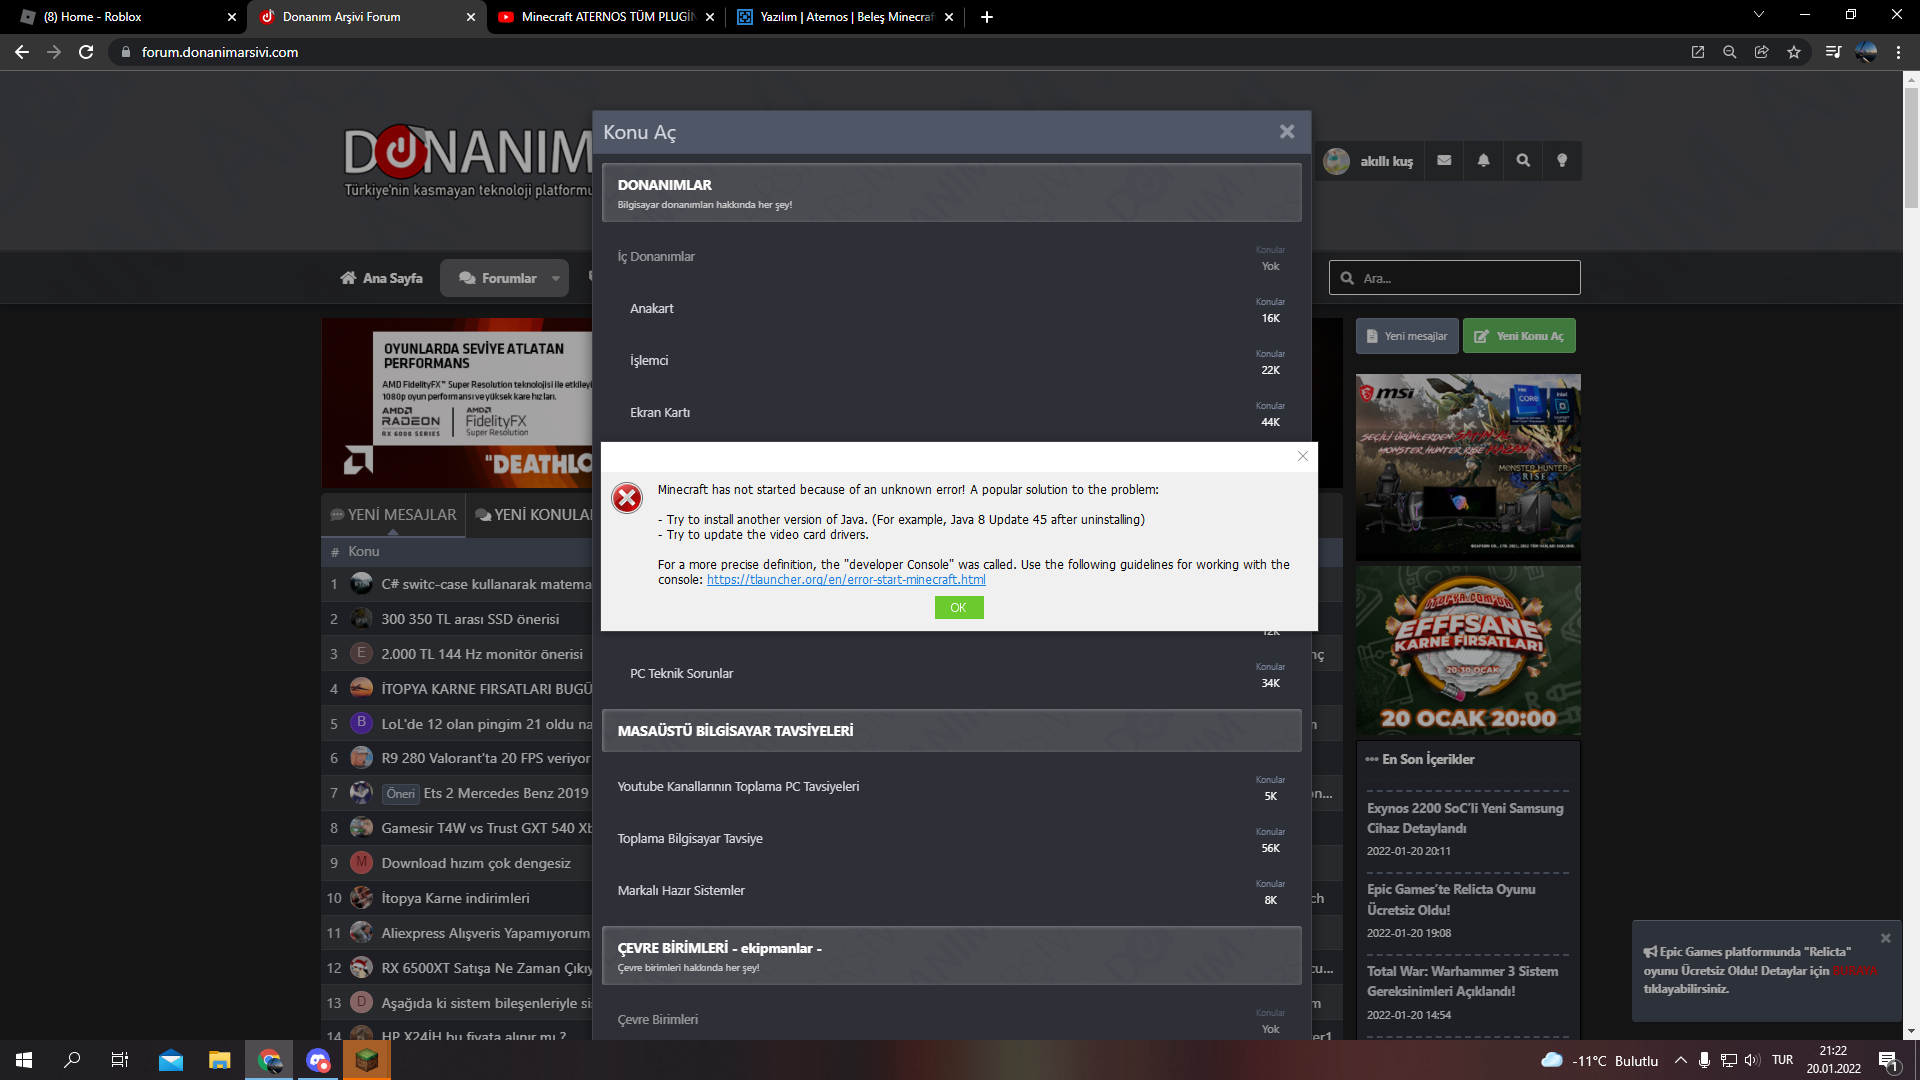Open browser profile avatar
The height and width of the screenshot is (1080, 1920).
point(1866,52)
